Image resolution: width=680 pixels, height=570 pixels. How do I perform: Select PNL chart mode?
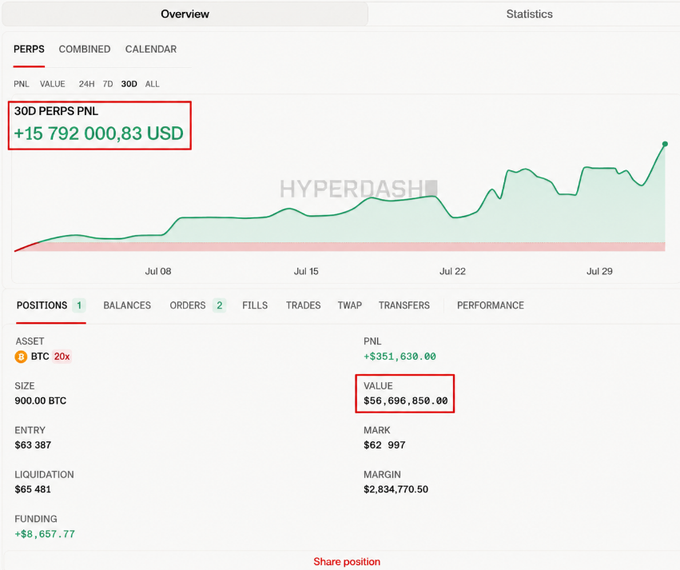(21, 84)
